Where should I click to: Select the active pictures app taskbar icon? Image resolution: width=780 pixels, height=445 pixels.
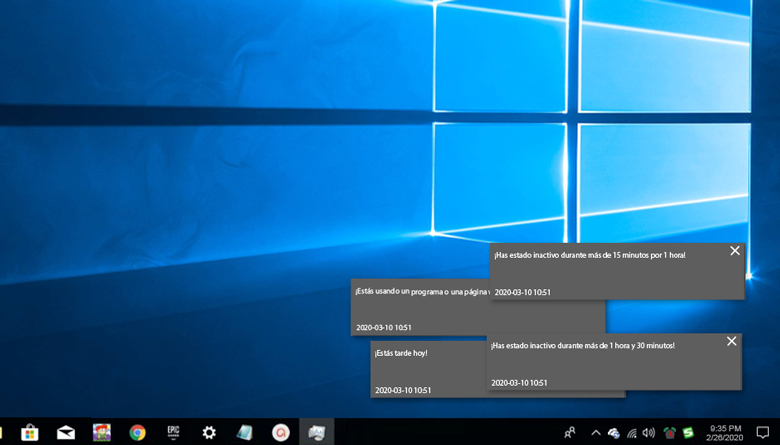pos(317,432)
